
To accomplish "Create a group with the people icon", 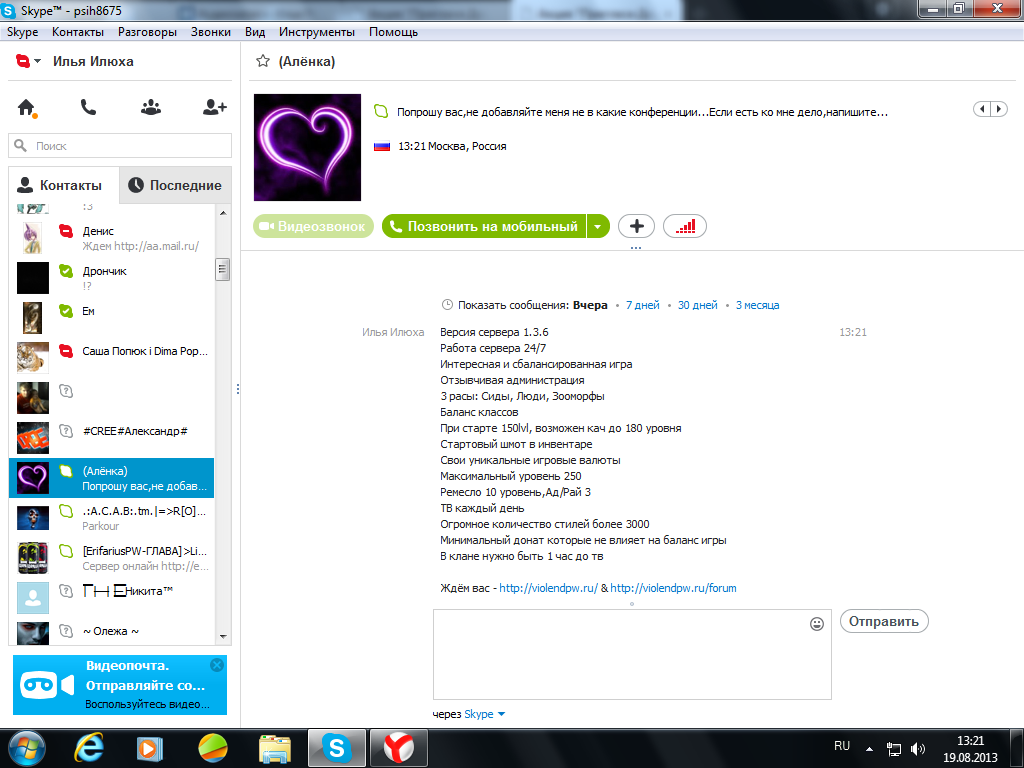I will click(151, 107).
